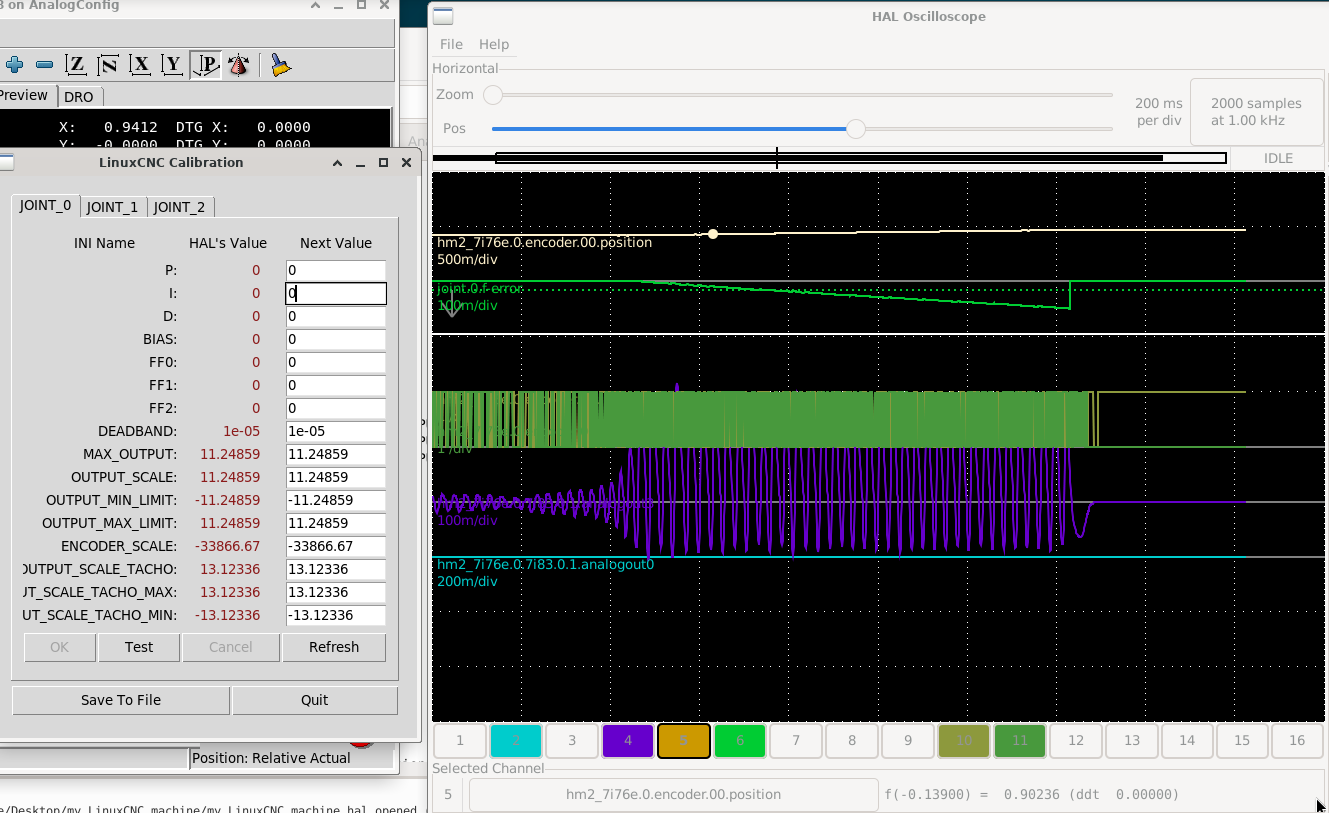
Task: Toggle oscilloscope channel 4 button
Action: (628, 741)
